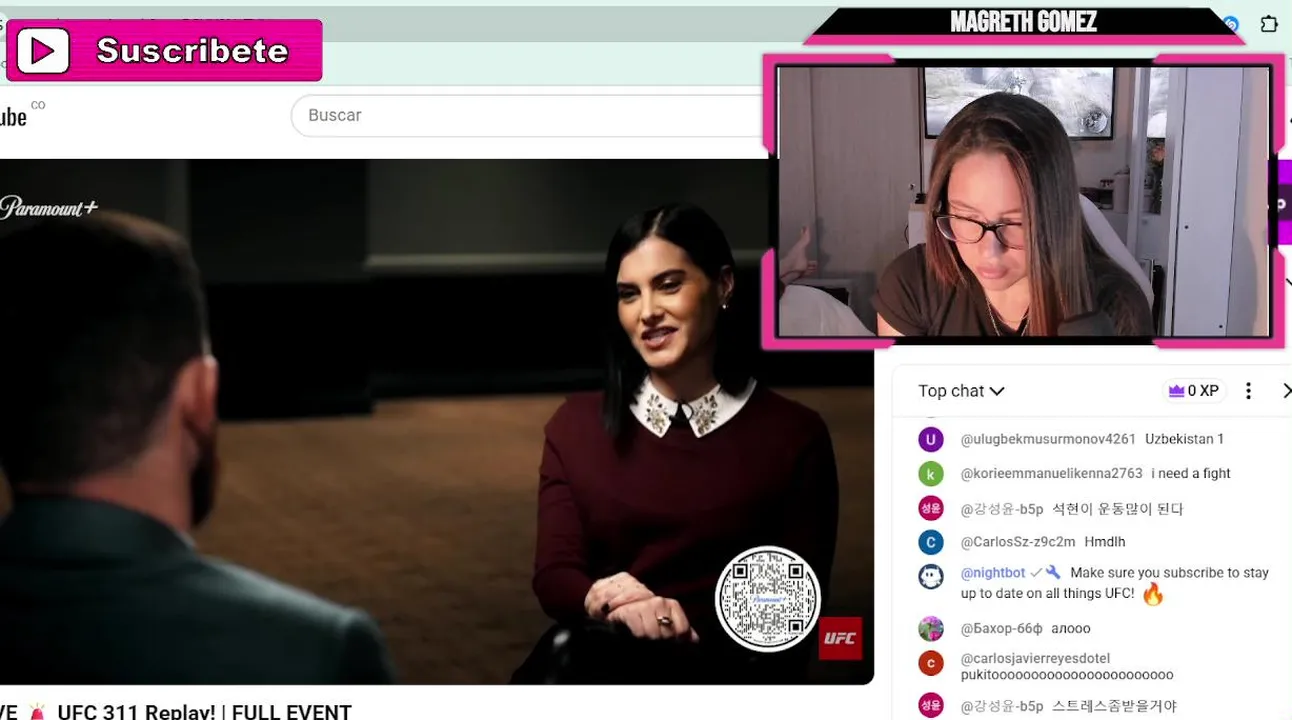This screenshot has height=720, width=1292.
Task: Click the Suscribete play icon
Action: coord(42,51)
